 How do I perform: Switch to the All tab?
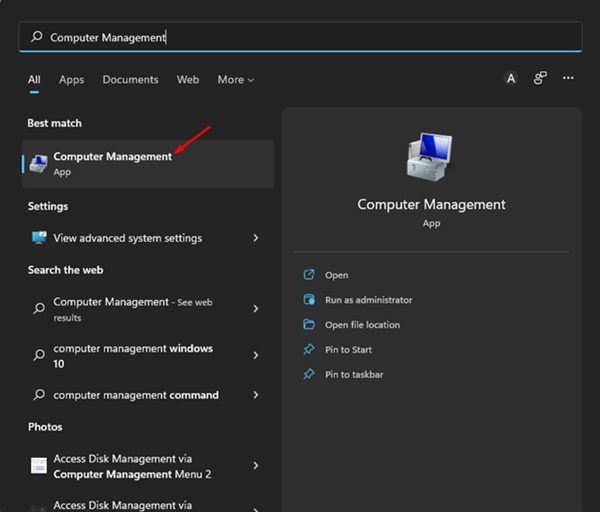click(34, 80)
